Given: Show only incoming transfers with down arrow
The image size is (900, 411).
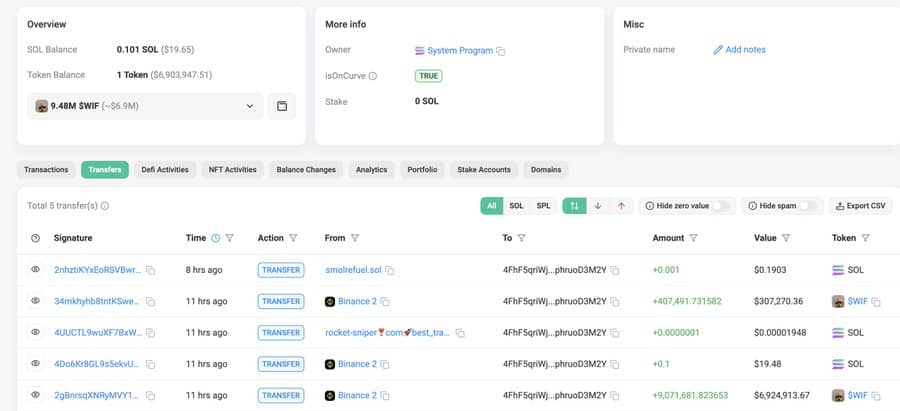Looking at the screenshot, I should (x=598, y=206).
